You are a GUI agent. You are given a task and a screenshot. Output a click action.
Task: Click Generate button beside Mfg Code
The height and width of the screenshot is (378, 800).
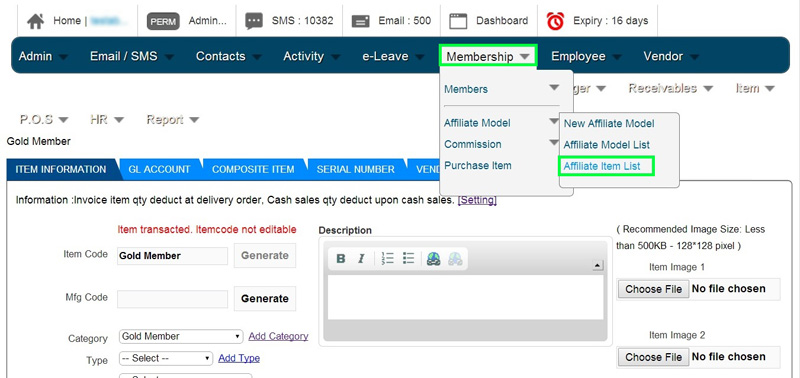point(265,298)
